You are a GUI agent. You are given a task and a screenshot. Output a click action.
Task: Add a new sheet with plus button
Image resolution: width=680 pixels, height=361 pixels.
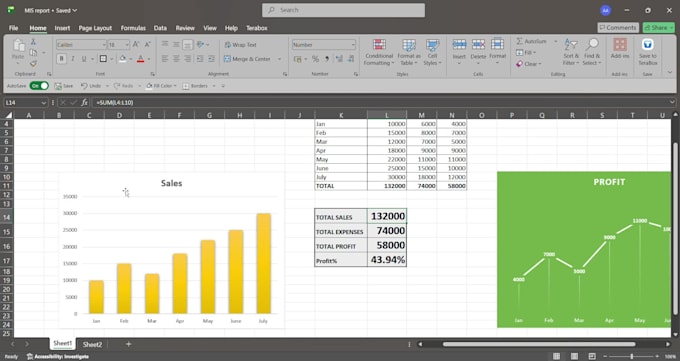click(128, 344)
